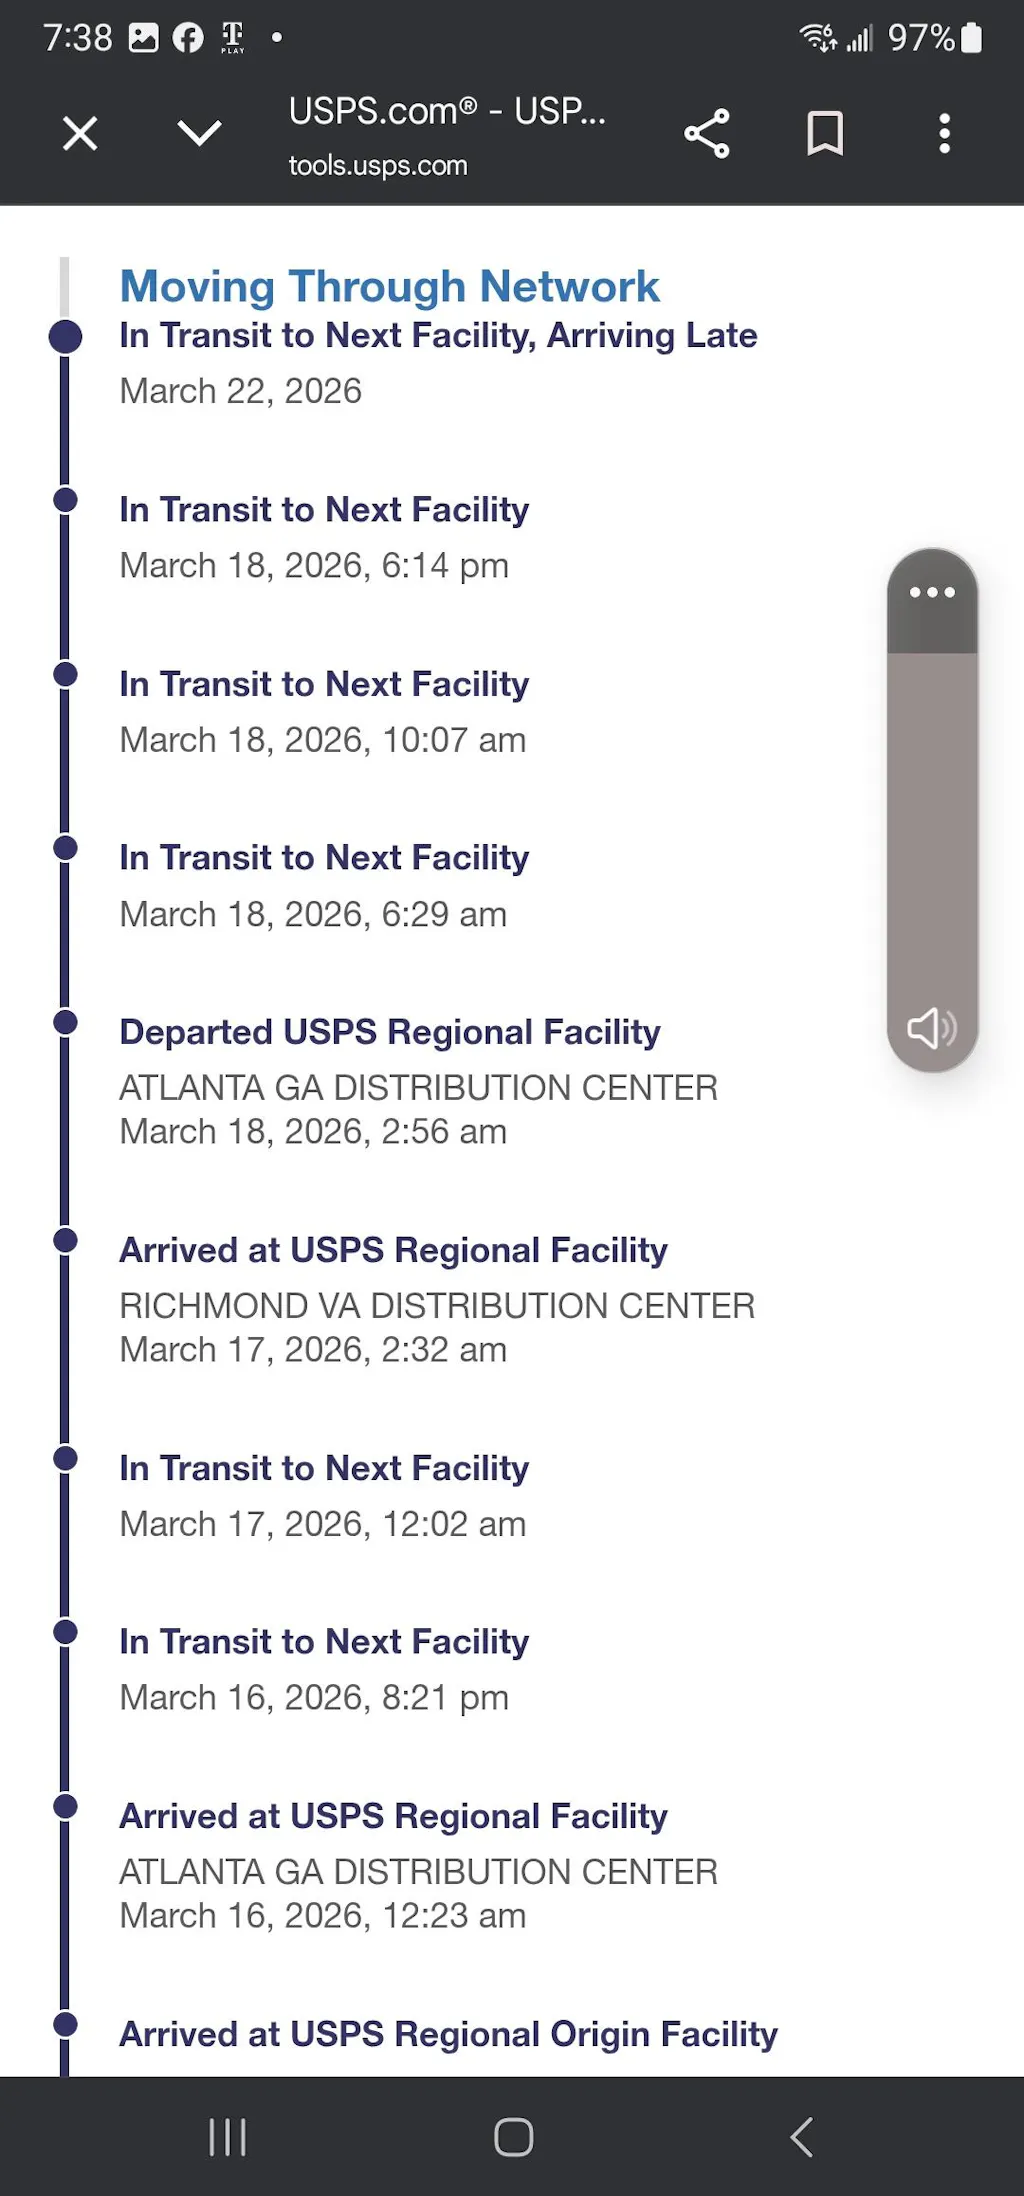Open the three-dot overflow menu

[x=944, y=134]
